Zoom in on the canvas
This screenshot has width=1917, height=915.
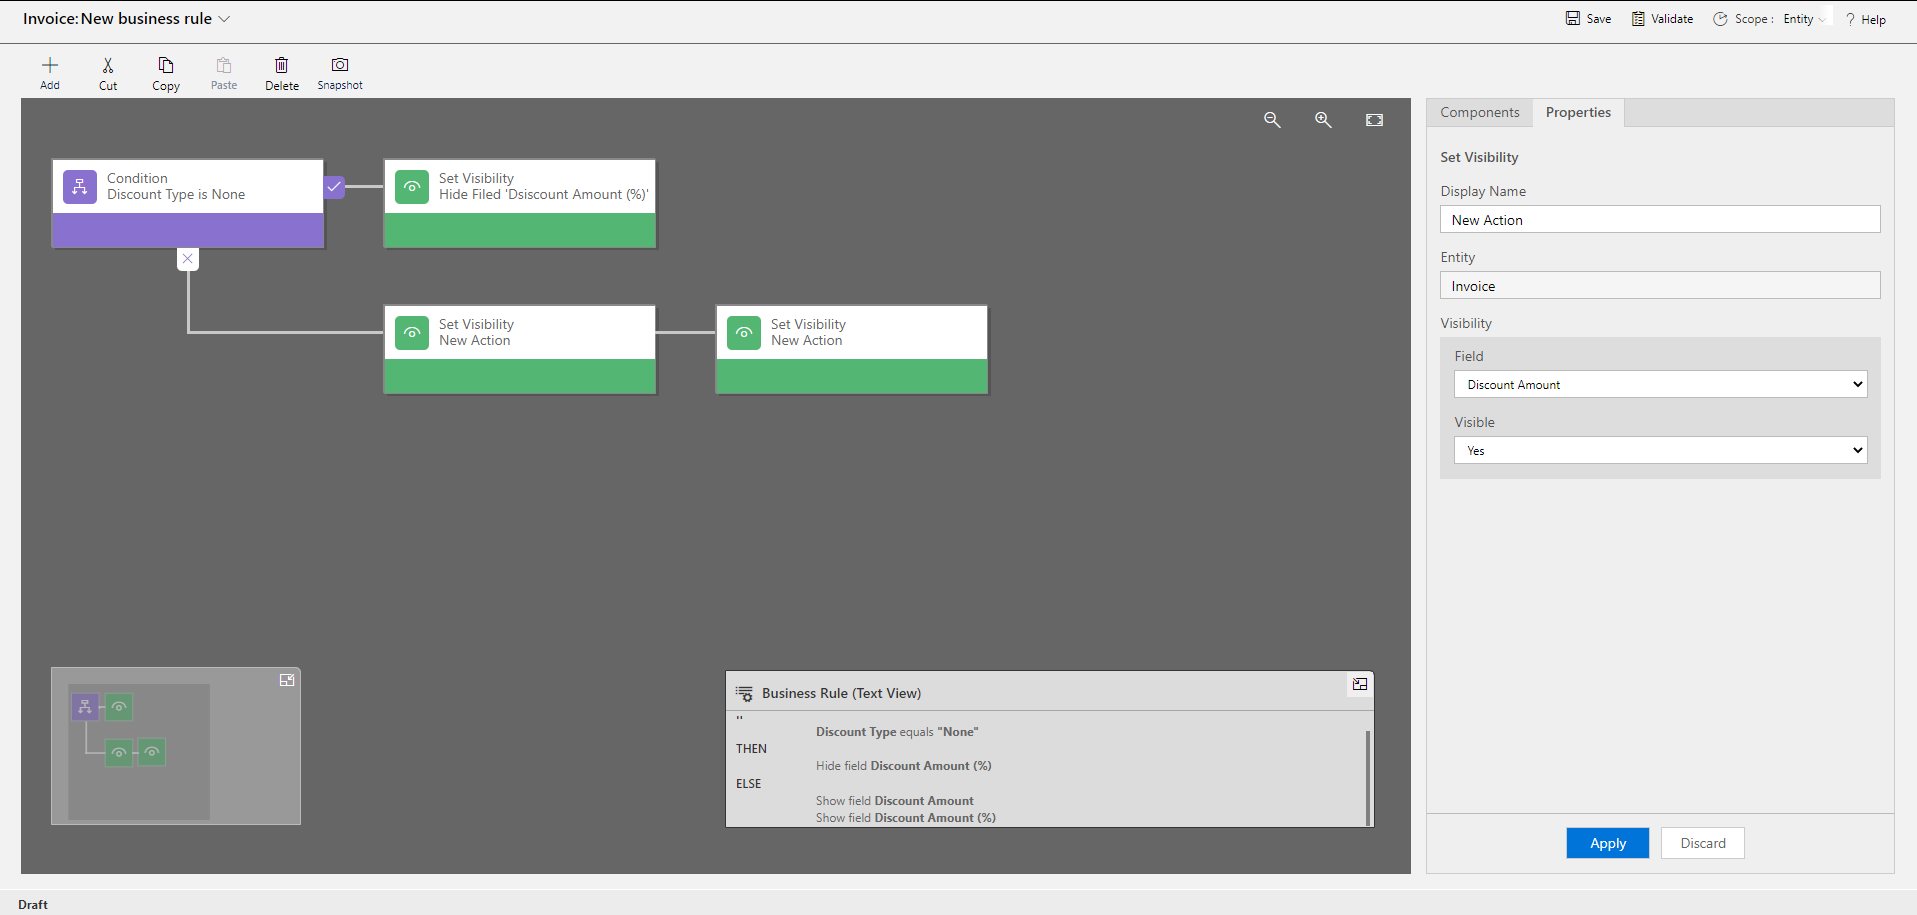[x=1322, y=119]
